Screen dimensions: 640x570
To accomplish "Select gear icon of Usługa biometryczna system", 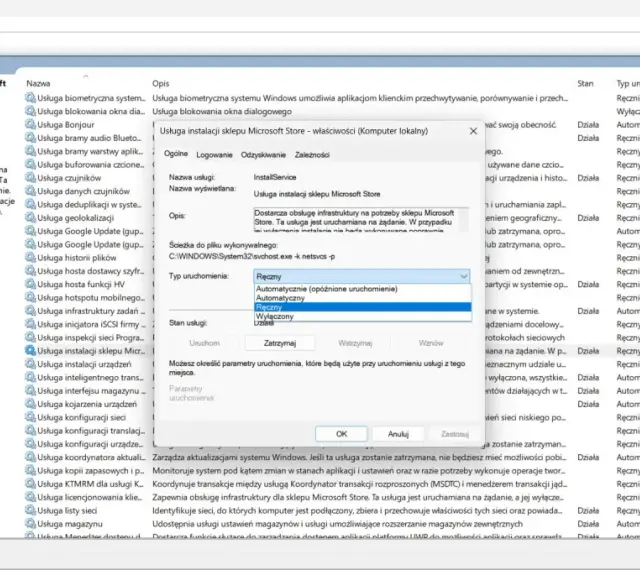I will (x=30, y=98).
